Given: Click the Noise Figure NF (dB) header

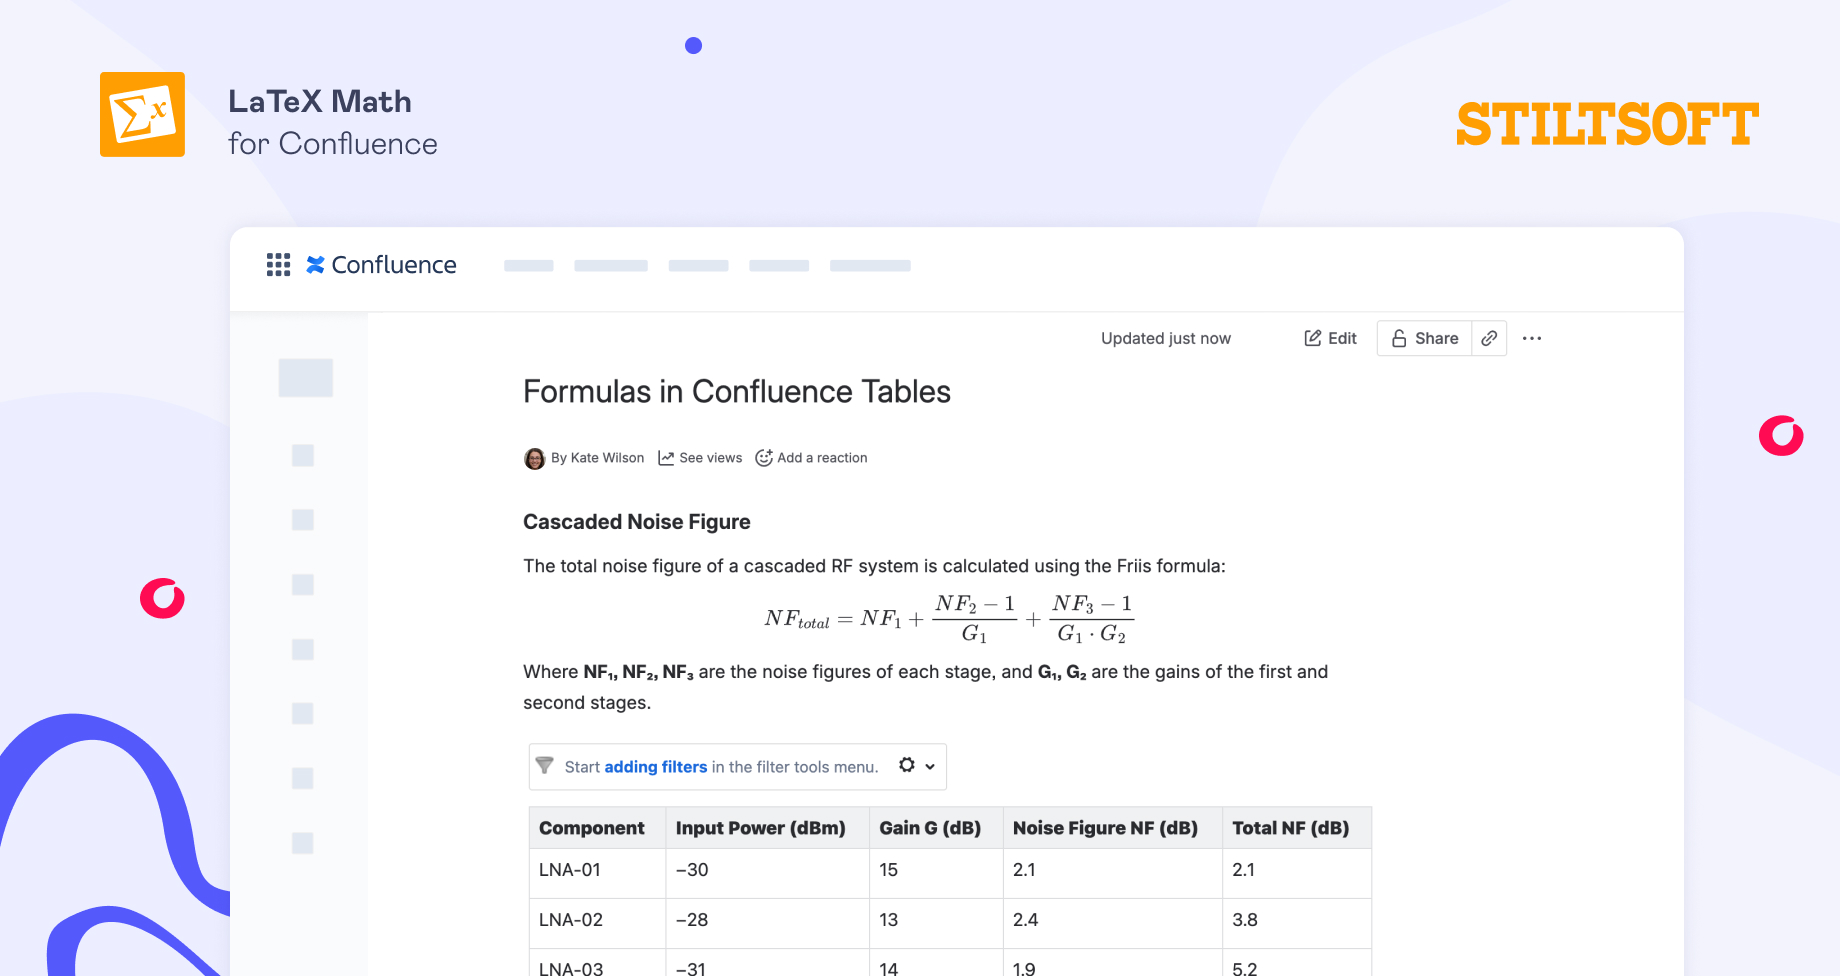Looking at the screenshot, I should pos(1113,828).
